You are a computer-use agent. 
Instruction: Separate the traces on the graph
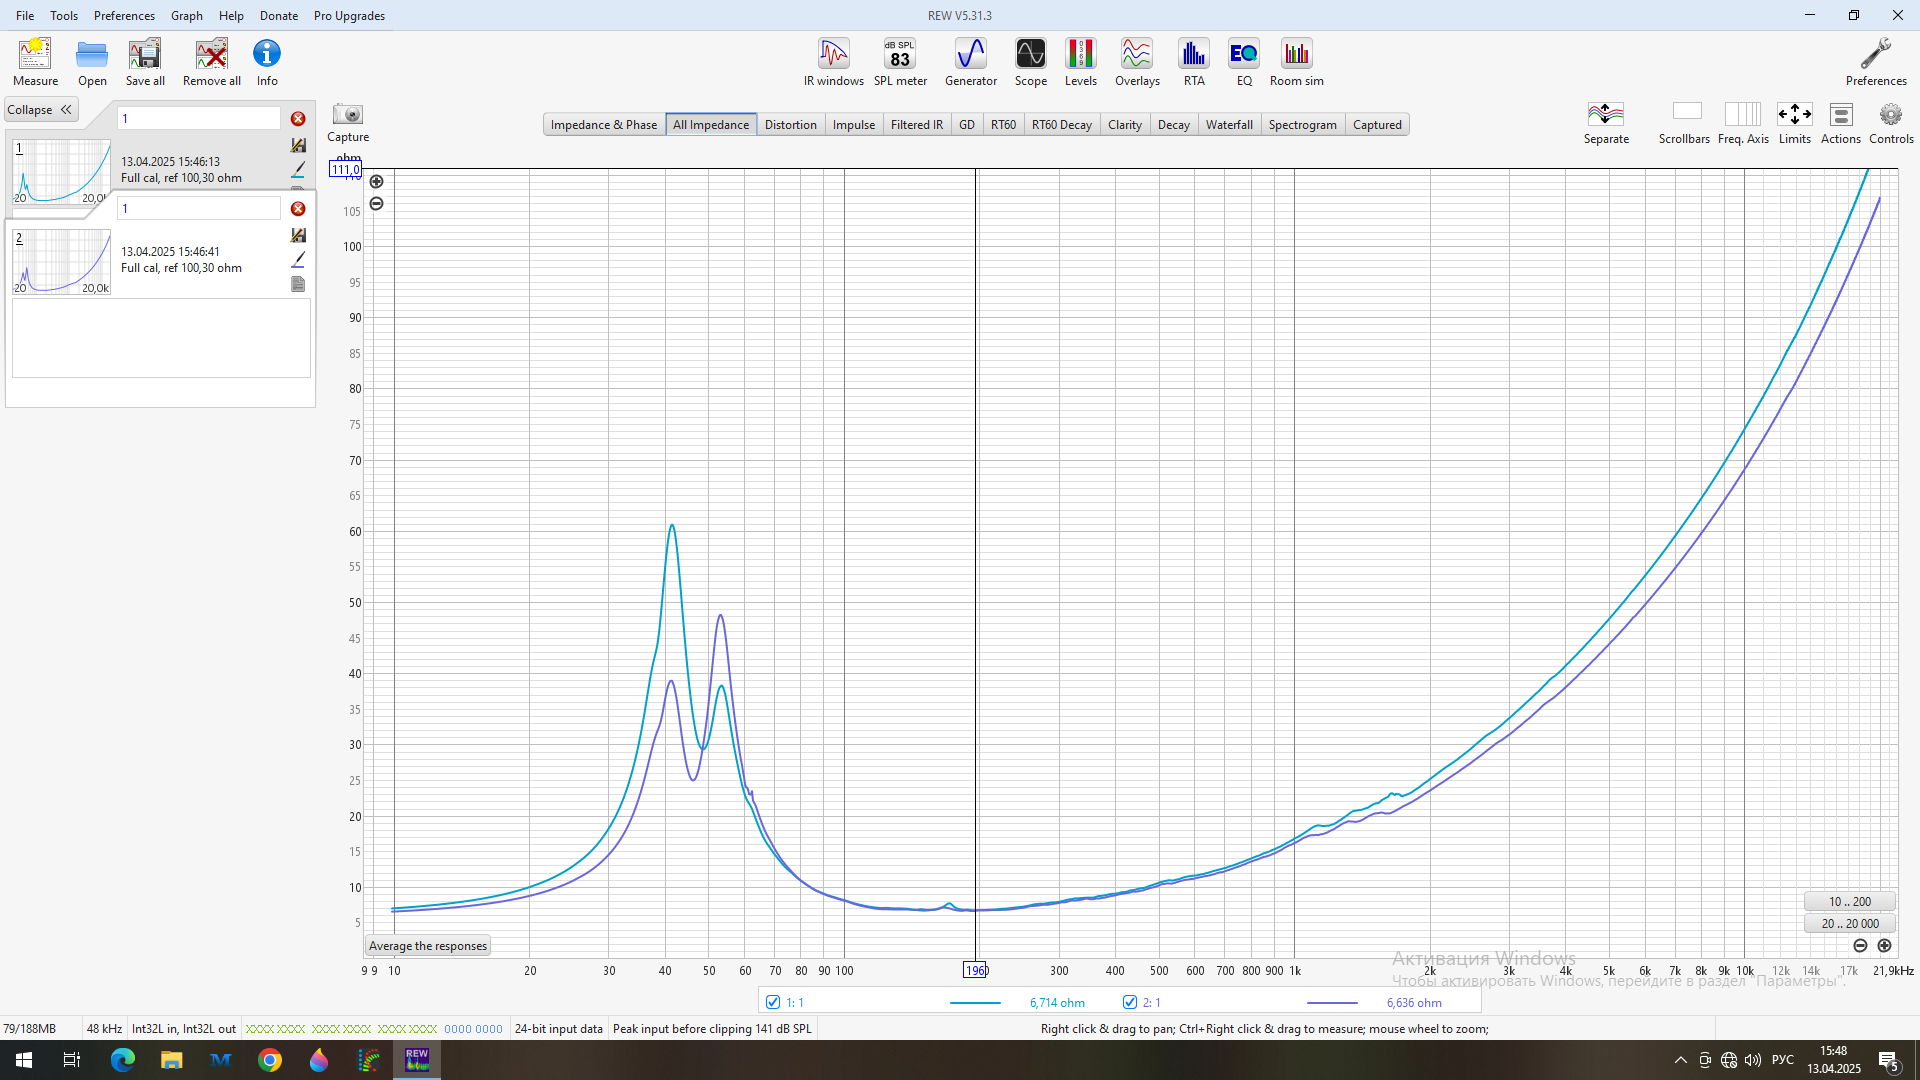[1606, 123]
